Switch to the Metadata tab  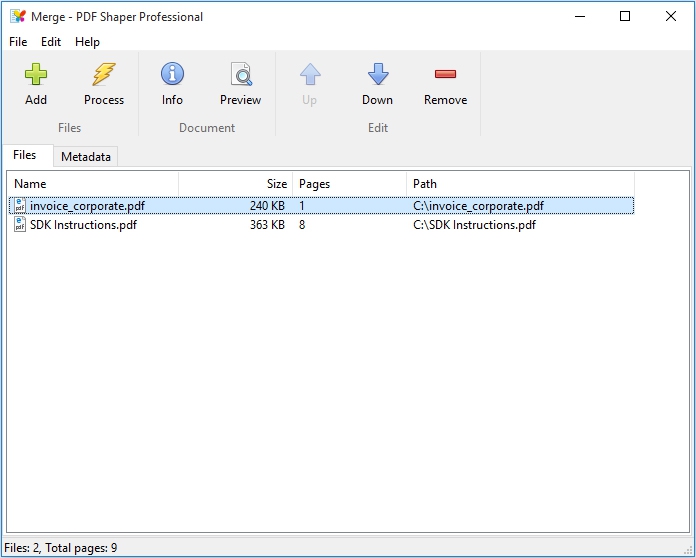pos(86,156)
